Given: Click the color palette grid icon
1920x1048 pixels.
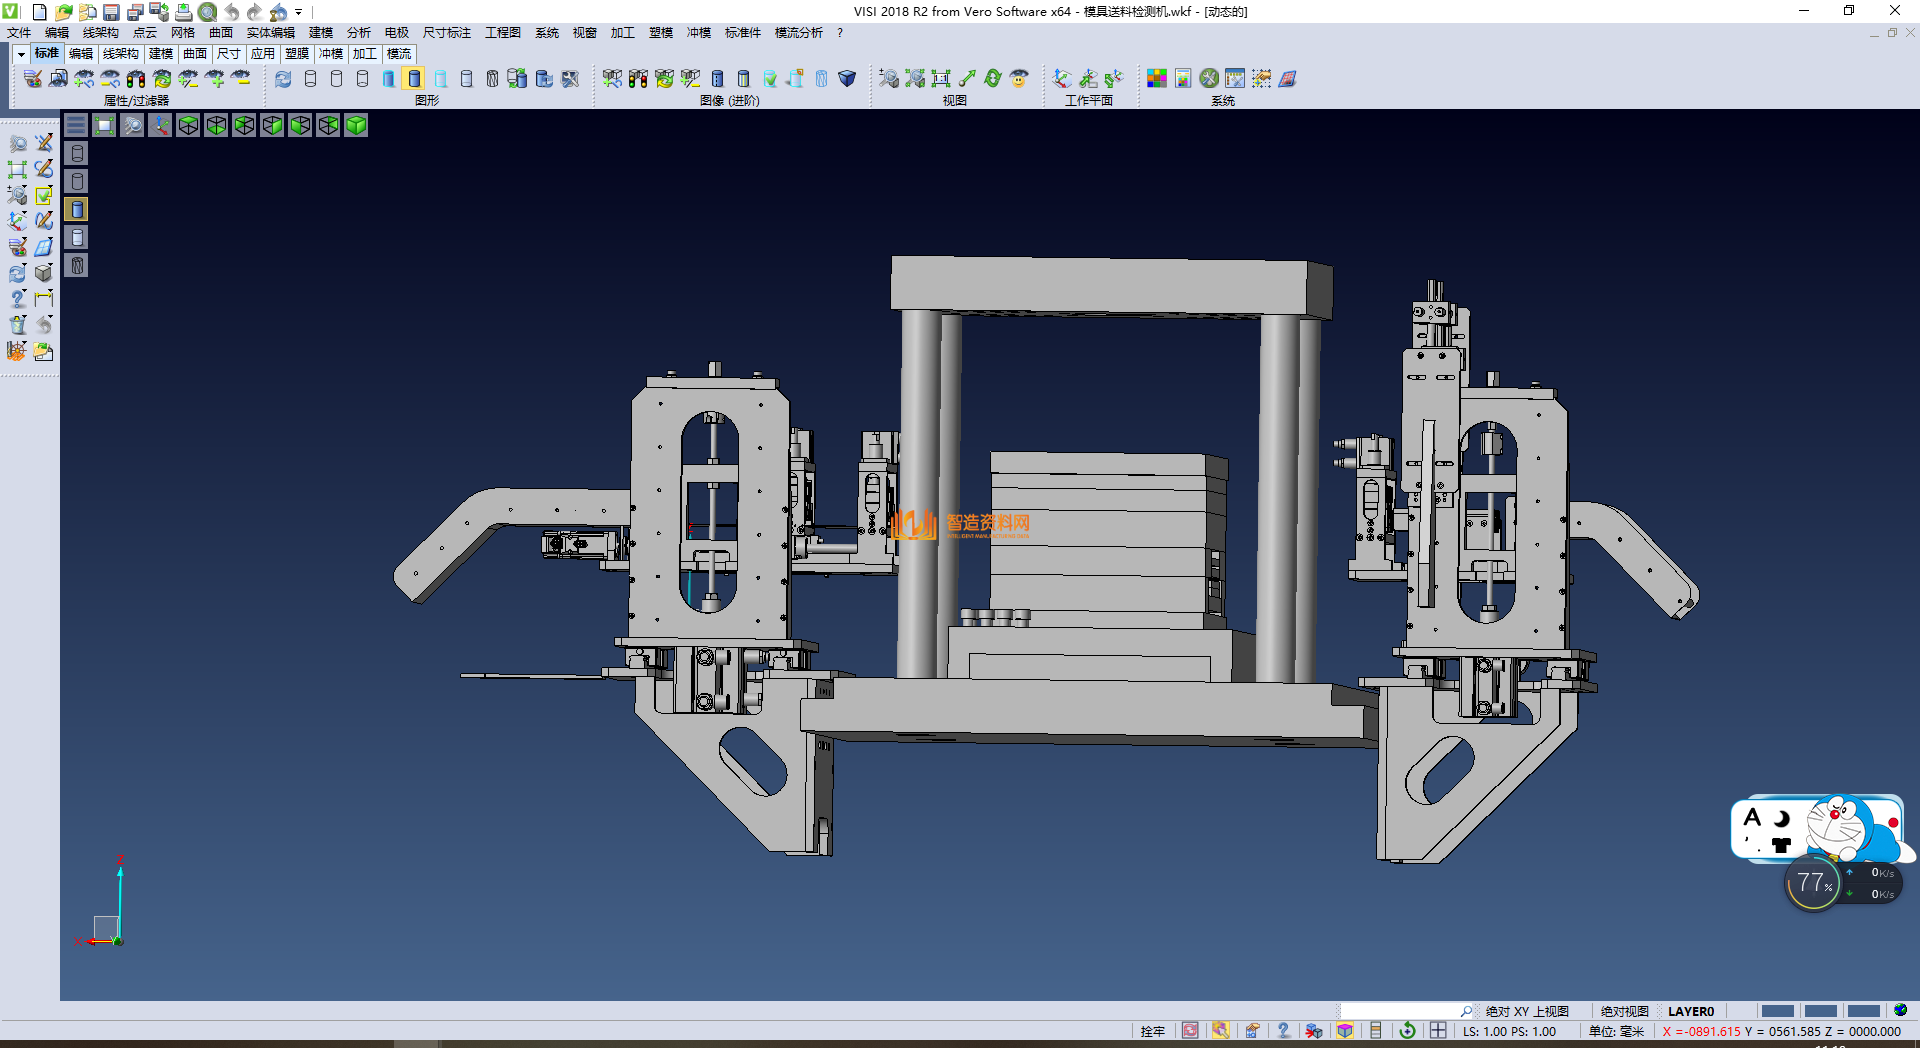Looking at the screenshot, I should coord(1157,79).
